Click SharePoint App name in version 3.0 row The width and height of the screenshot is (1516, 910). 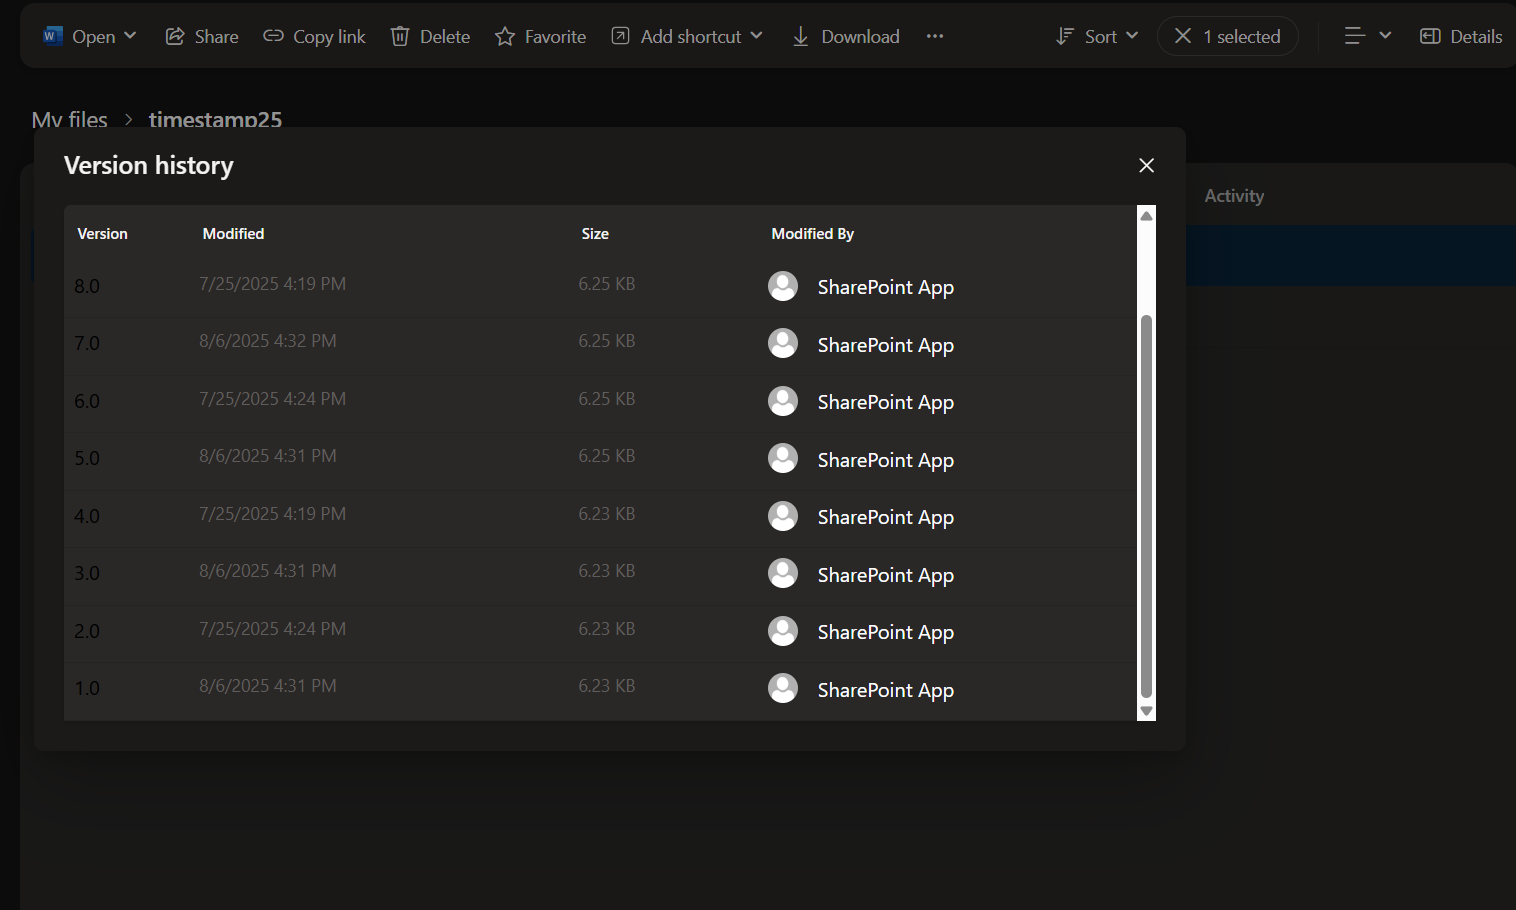[x=886, y=575]
